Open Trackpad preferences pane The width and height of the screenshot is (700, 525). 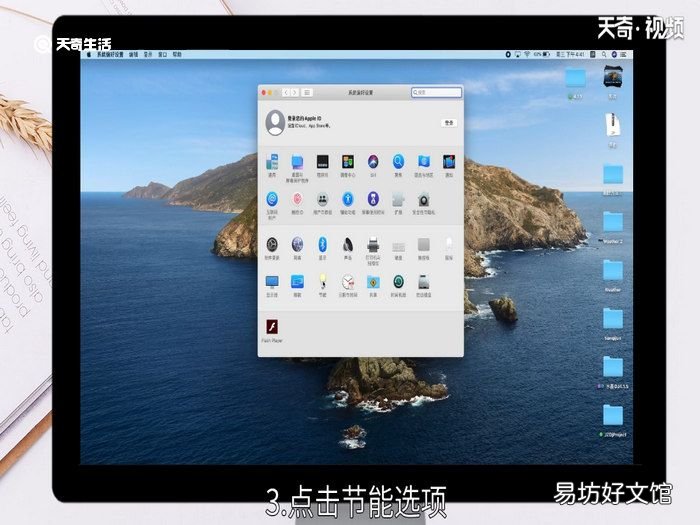pos(424,245)
